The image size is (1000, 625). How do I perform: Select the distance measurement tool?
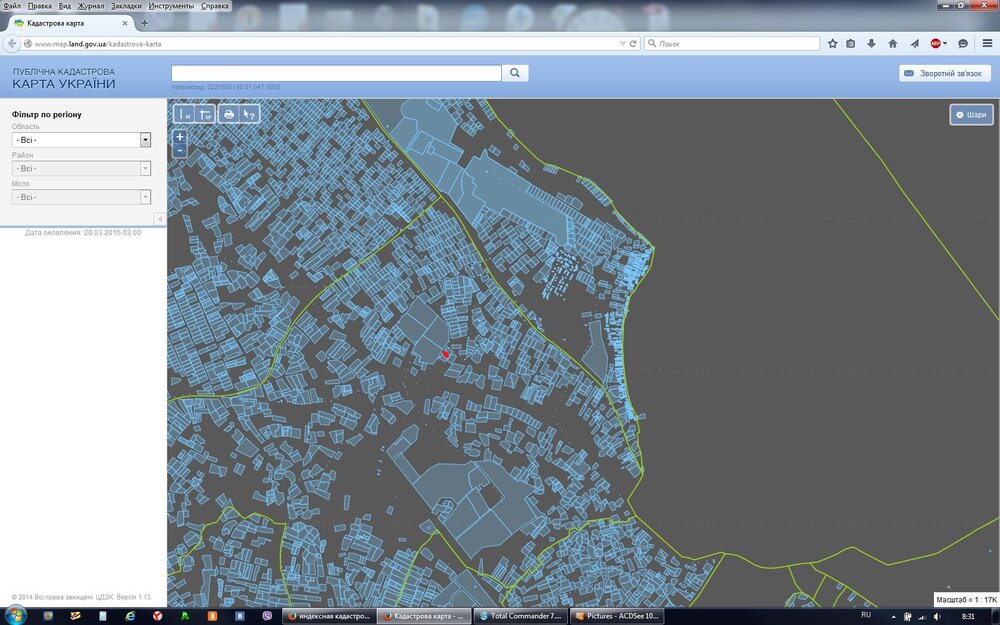pos(183,114)
